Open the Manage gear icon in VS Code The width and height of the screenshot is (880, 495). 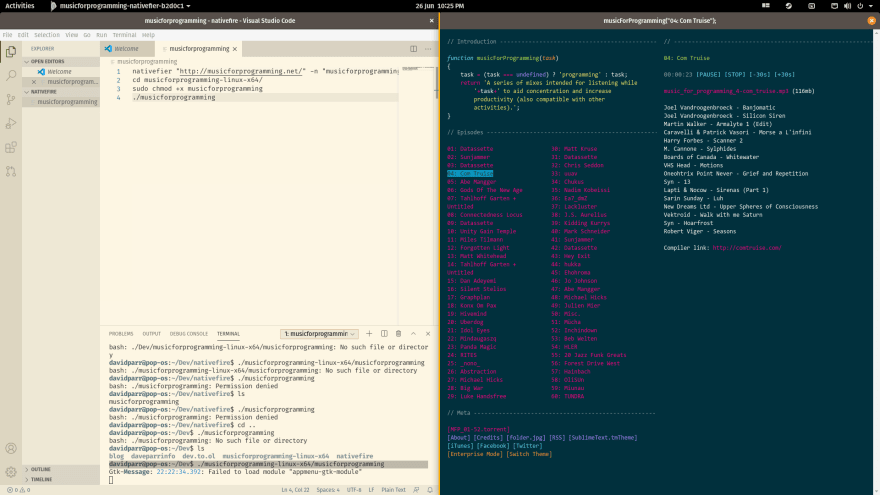coord(11,472)
